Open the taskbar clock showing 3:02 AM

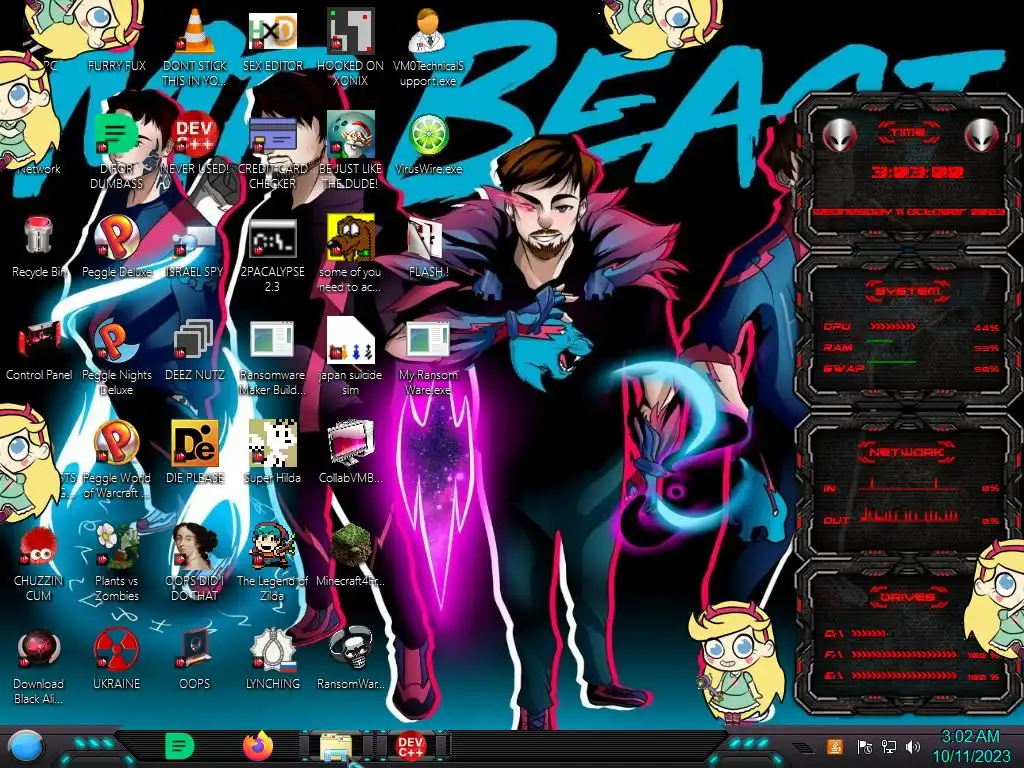pos(970,746)
